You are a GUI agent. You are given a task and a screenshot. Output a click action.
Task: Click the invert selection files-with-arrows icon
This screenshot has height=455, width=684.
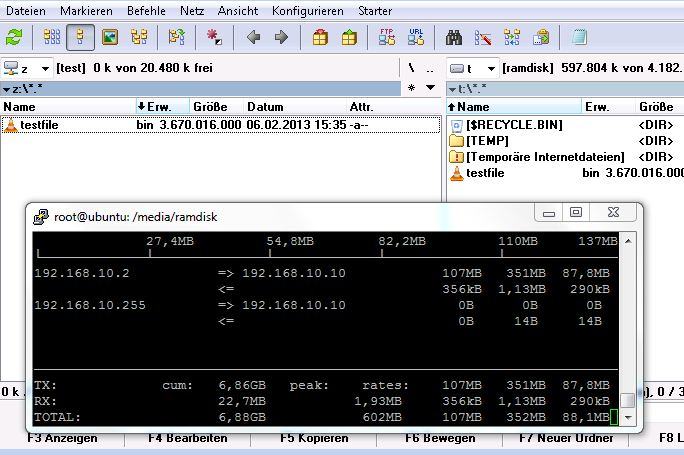coord(177,37)
